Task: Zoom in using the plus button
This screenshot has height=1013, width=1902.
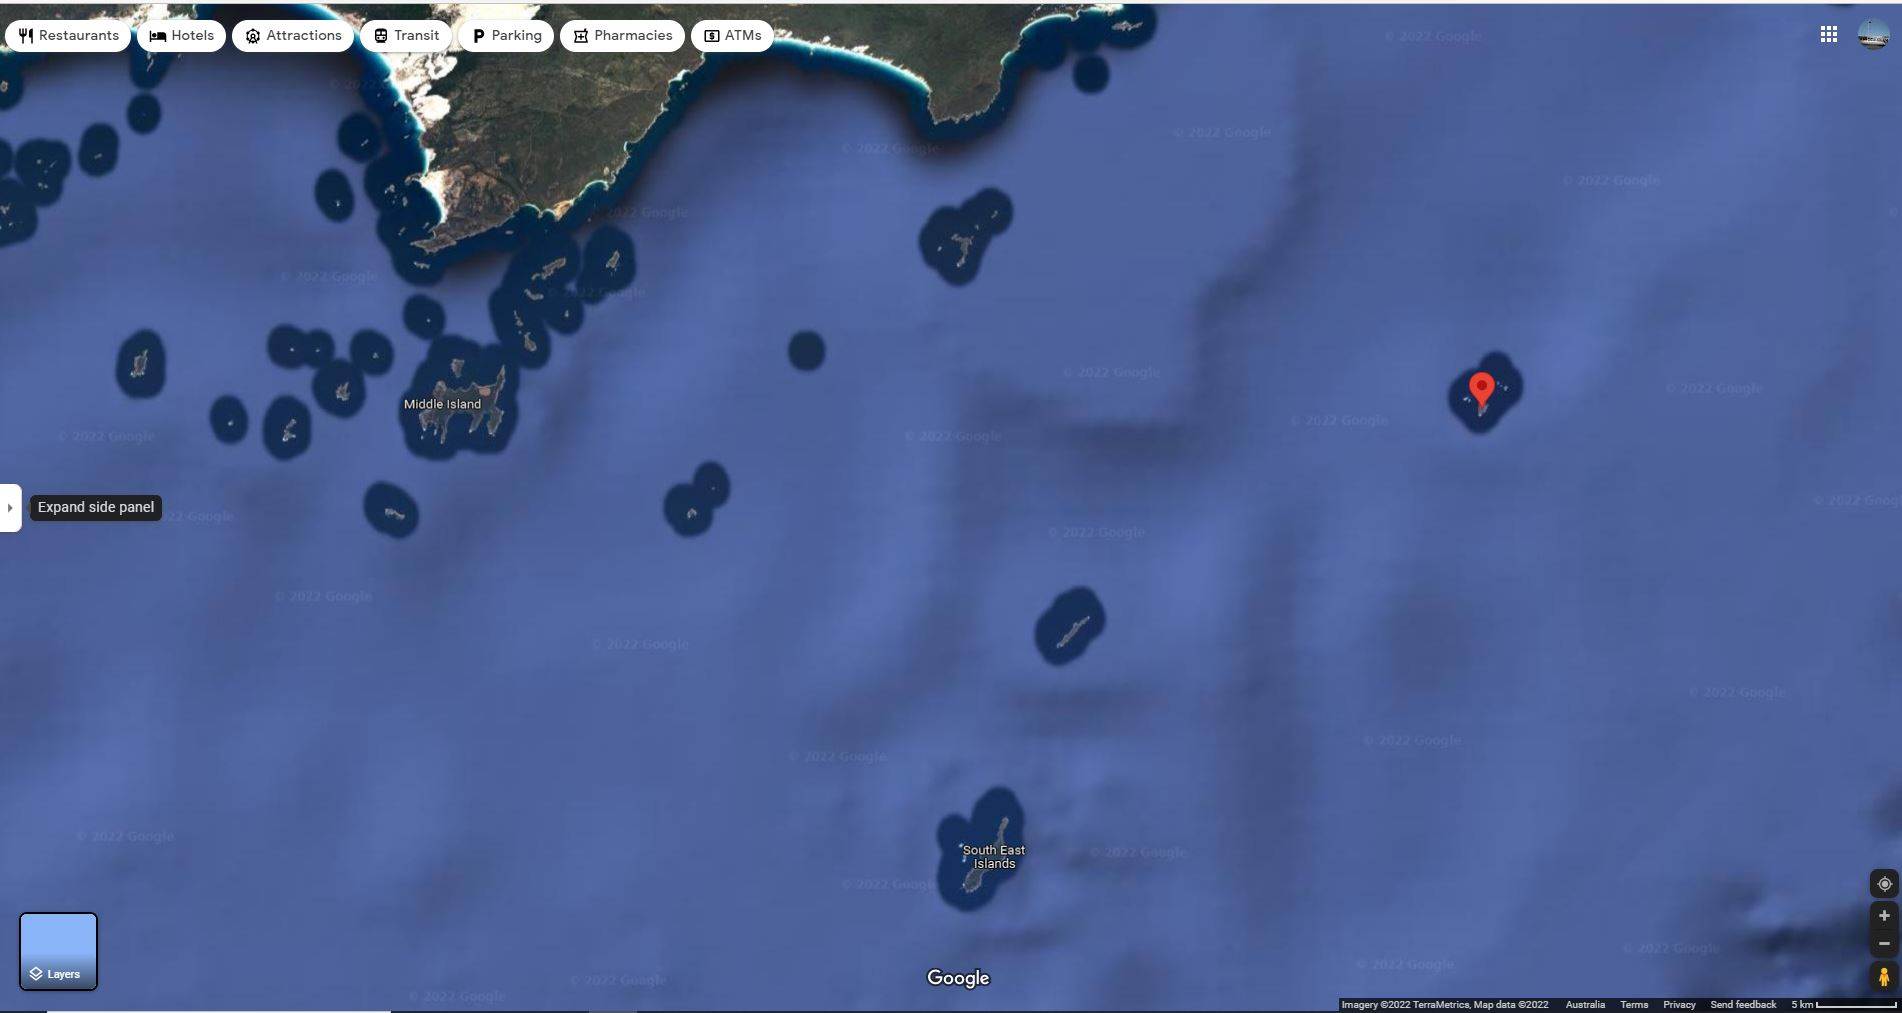Action: 1884,916
